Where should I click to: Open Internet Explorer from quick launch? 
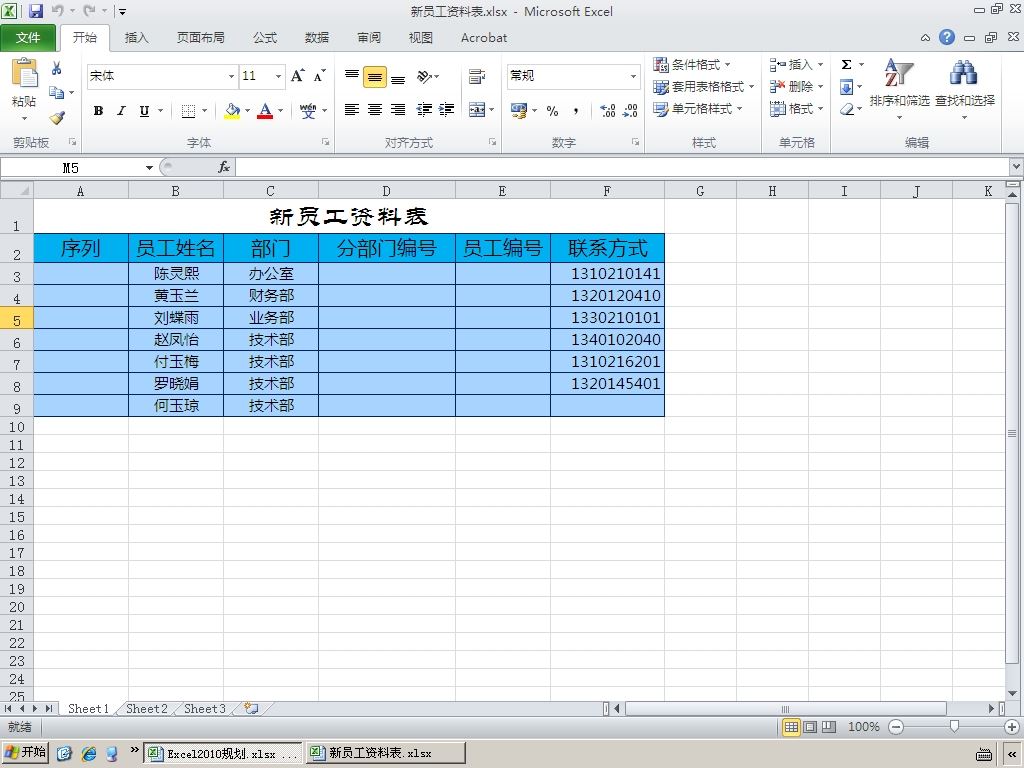click(89, 753)
